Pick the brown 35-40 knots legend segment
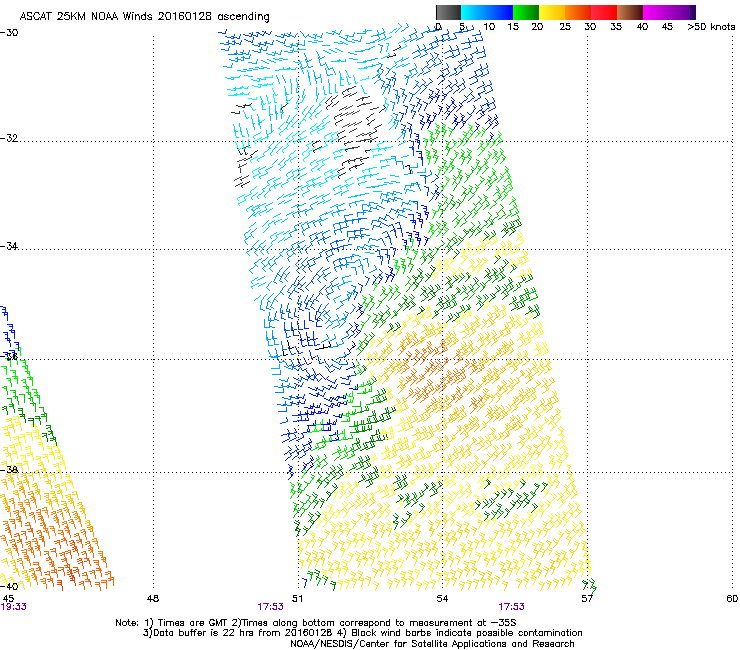Viewport: 740px width, 650px height. (x=630, y=12)
